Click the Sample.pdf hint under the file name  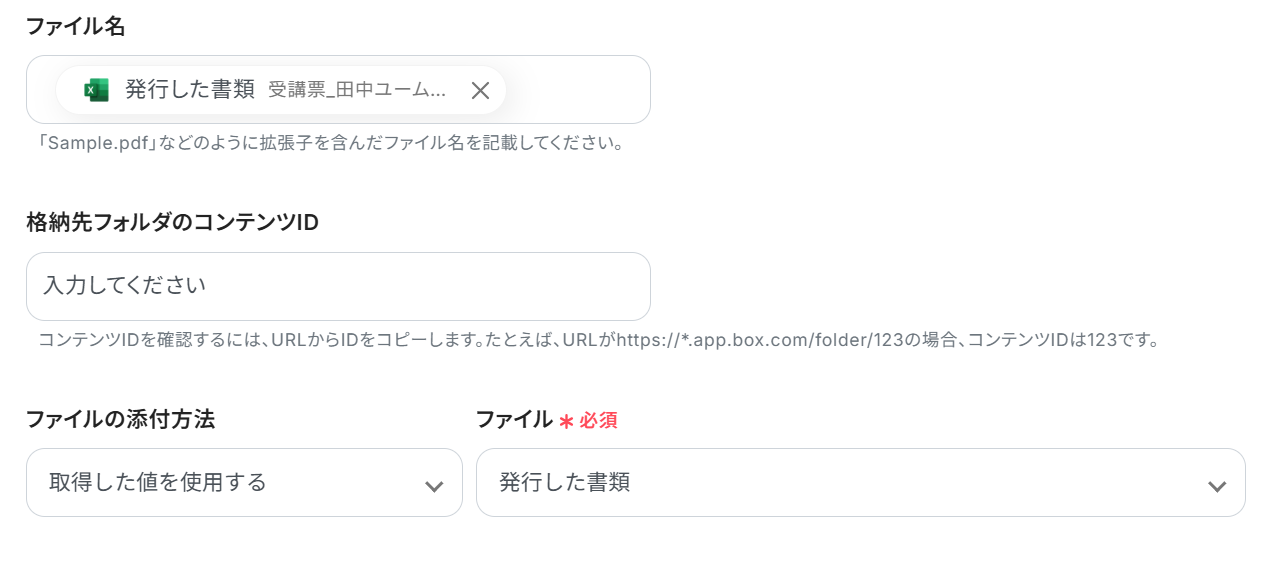pyautogui.click(x=330, y=143)
